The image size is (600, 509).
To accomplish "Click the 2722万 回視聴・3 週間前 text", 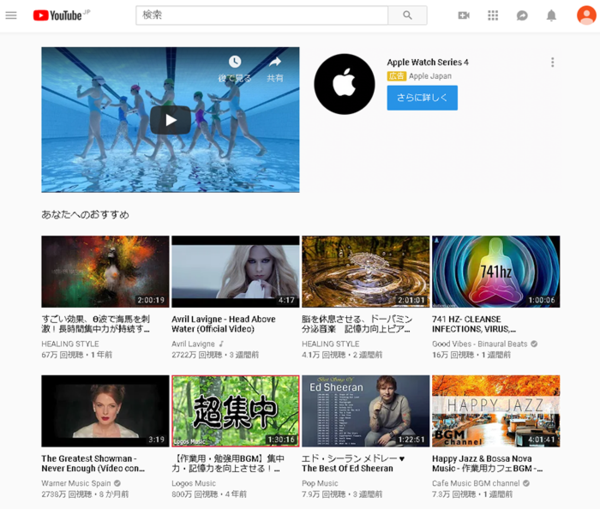I will pyautogui.click(x=215, y=355).
